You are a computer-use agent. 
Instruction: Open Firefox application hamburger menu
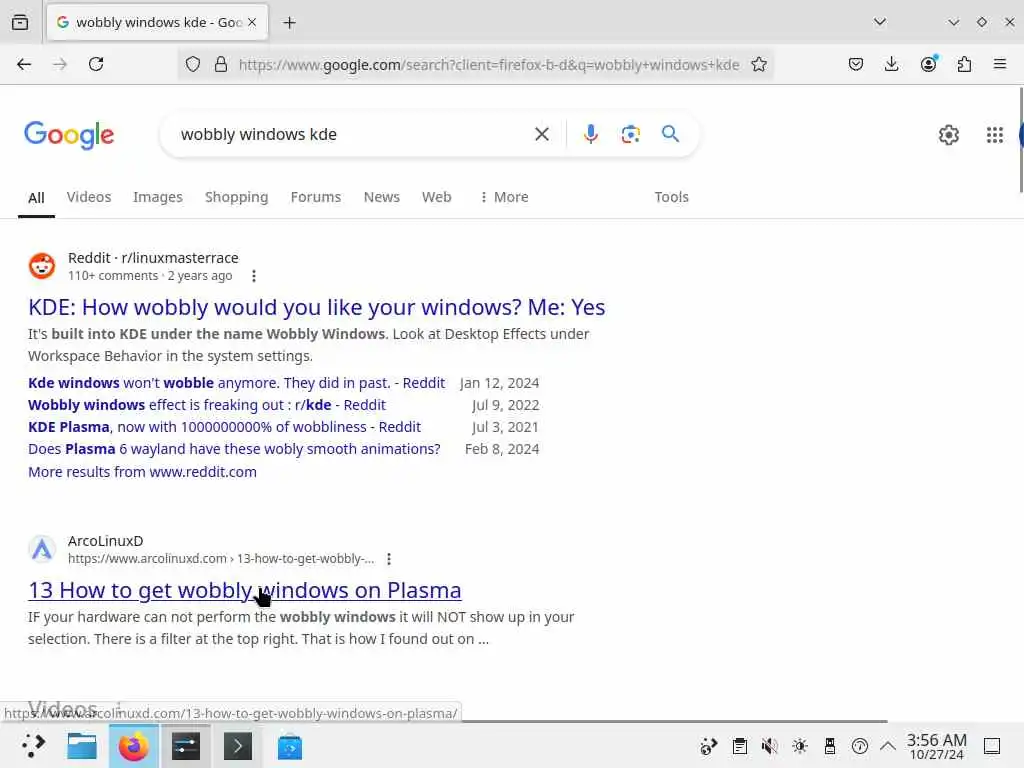(x=1000, y=64)
